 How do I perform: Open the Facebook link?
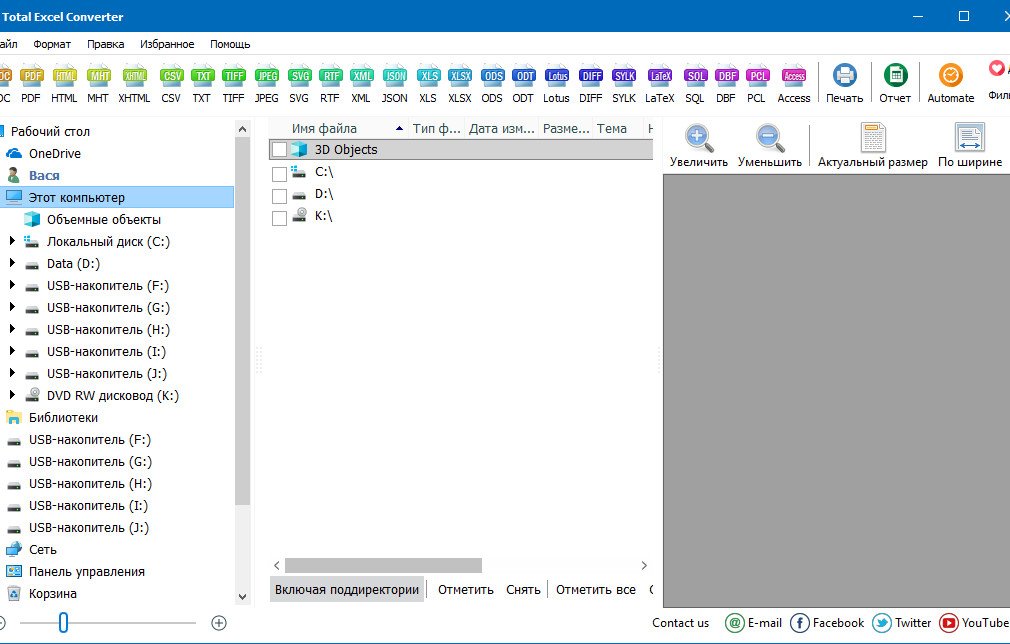827,623
